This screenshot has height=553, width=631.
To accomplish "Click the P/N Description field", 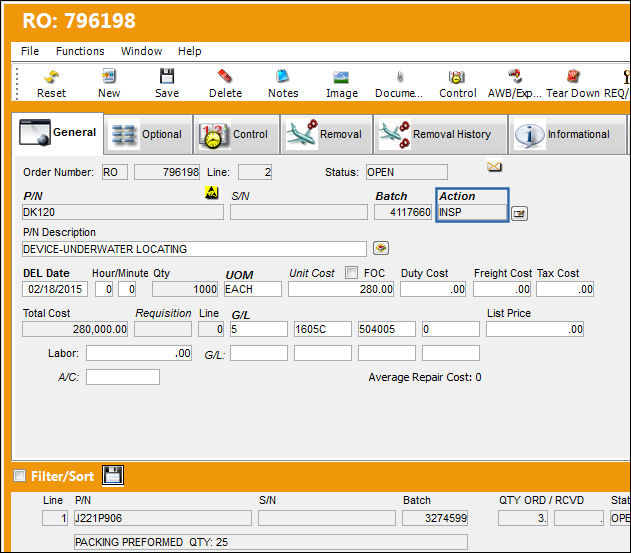I will coord(194,249).
